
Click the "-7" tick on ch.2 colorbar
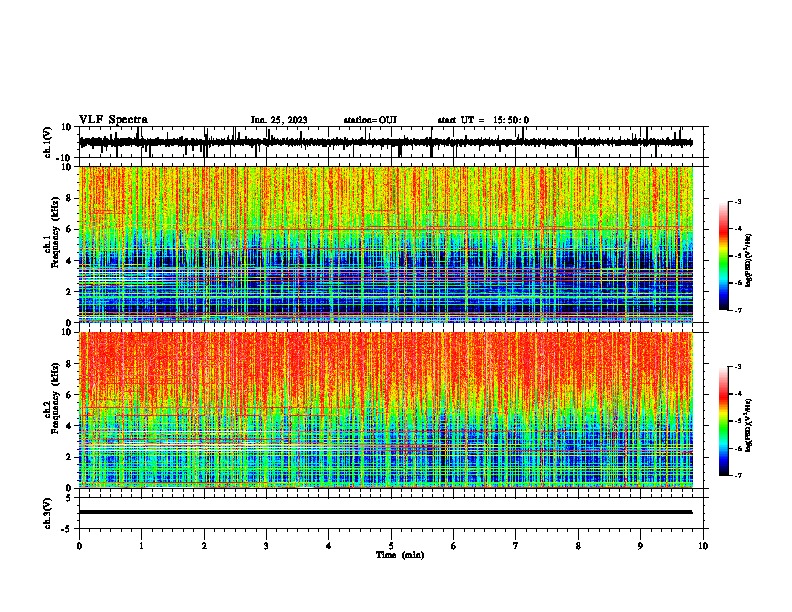pyautogui.click(x=737, y=476)
